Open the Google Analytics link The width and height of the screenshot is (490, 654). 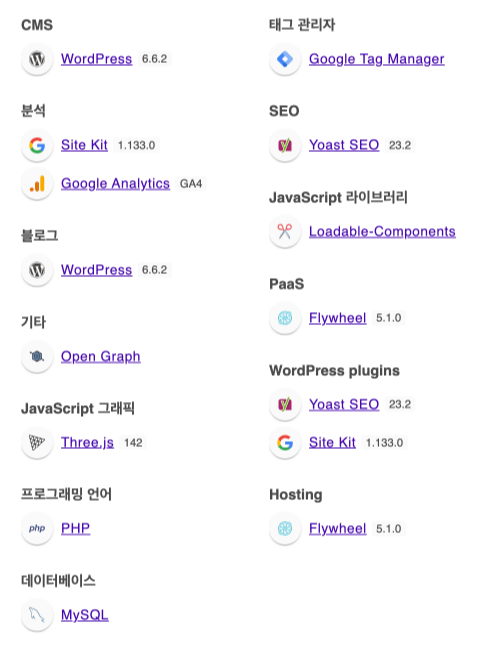115,184
